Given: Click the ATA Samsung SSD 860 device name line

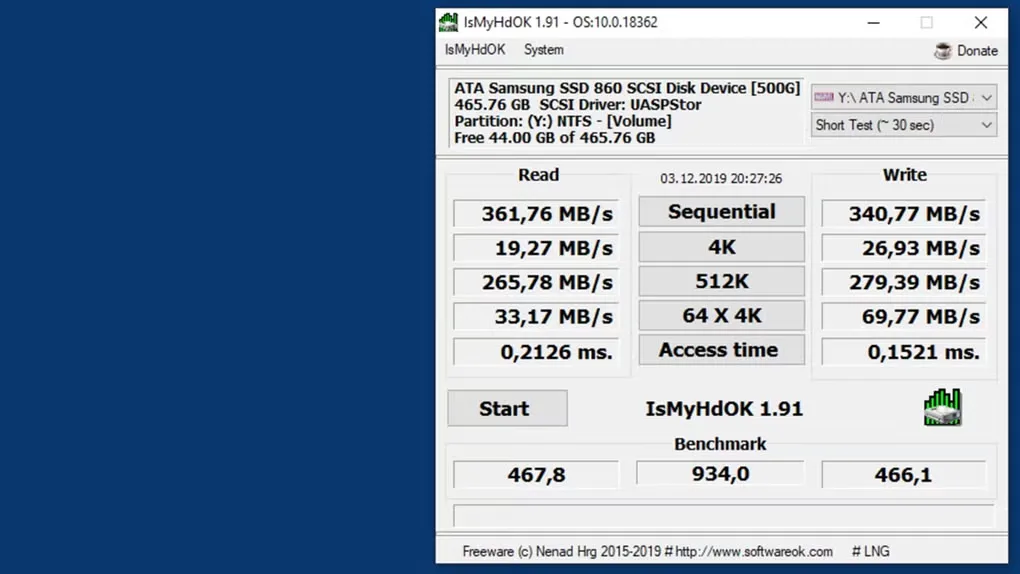Looking at the screenshot, I should (627, 88).
